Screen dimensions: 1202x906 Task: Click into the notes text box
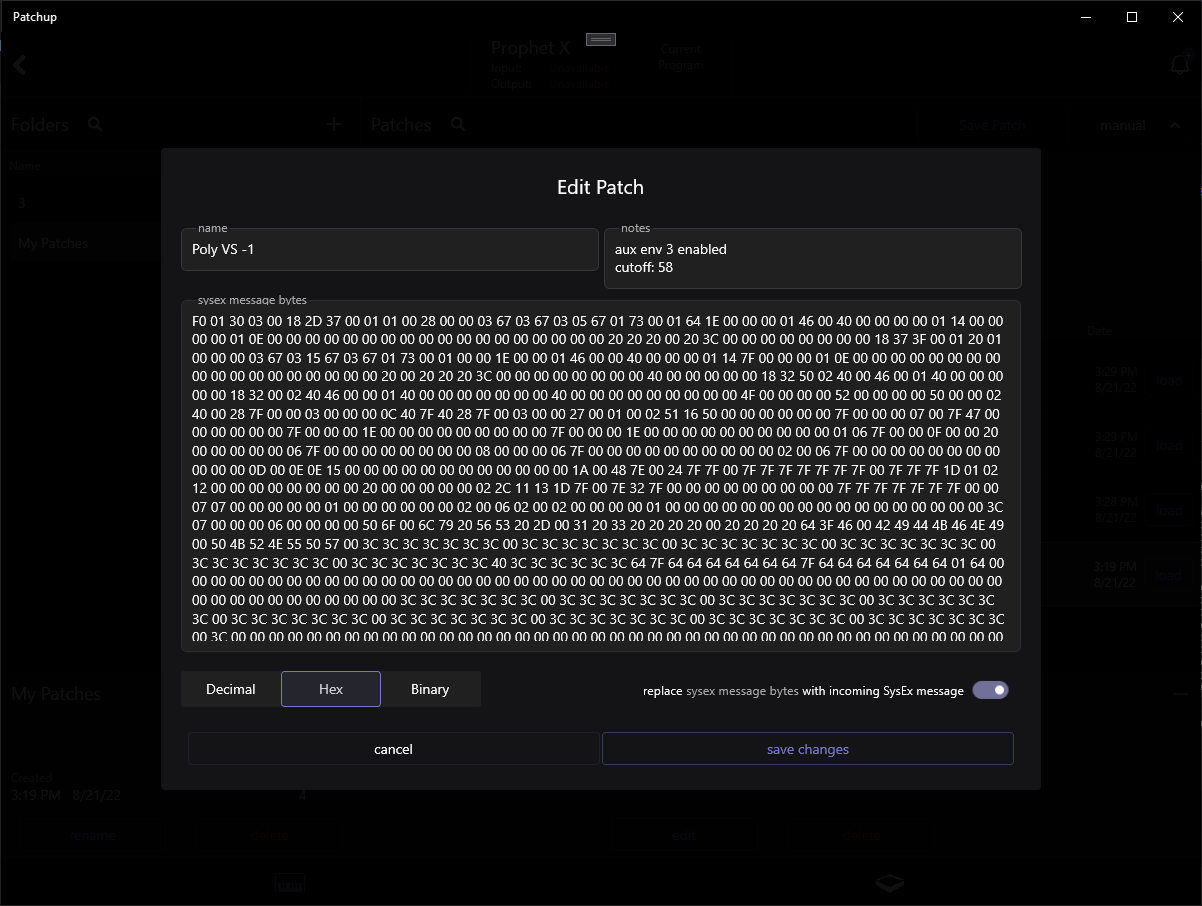click(812, 258)
